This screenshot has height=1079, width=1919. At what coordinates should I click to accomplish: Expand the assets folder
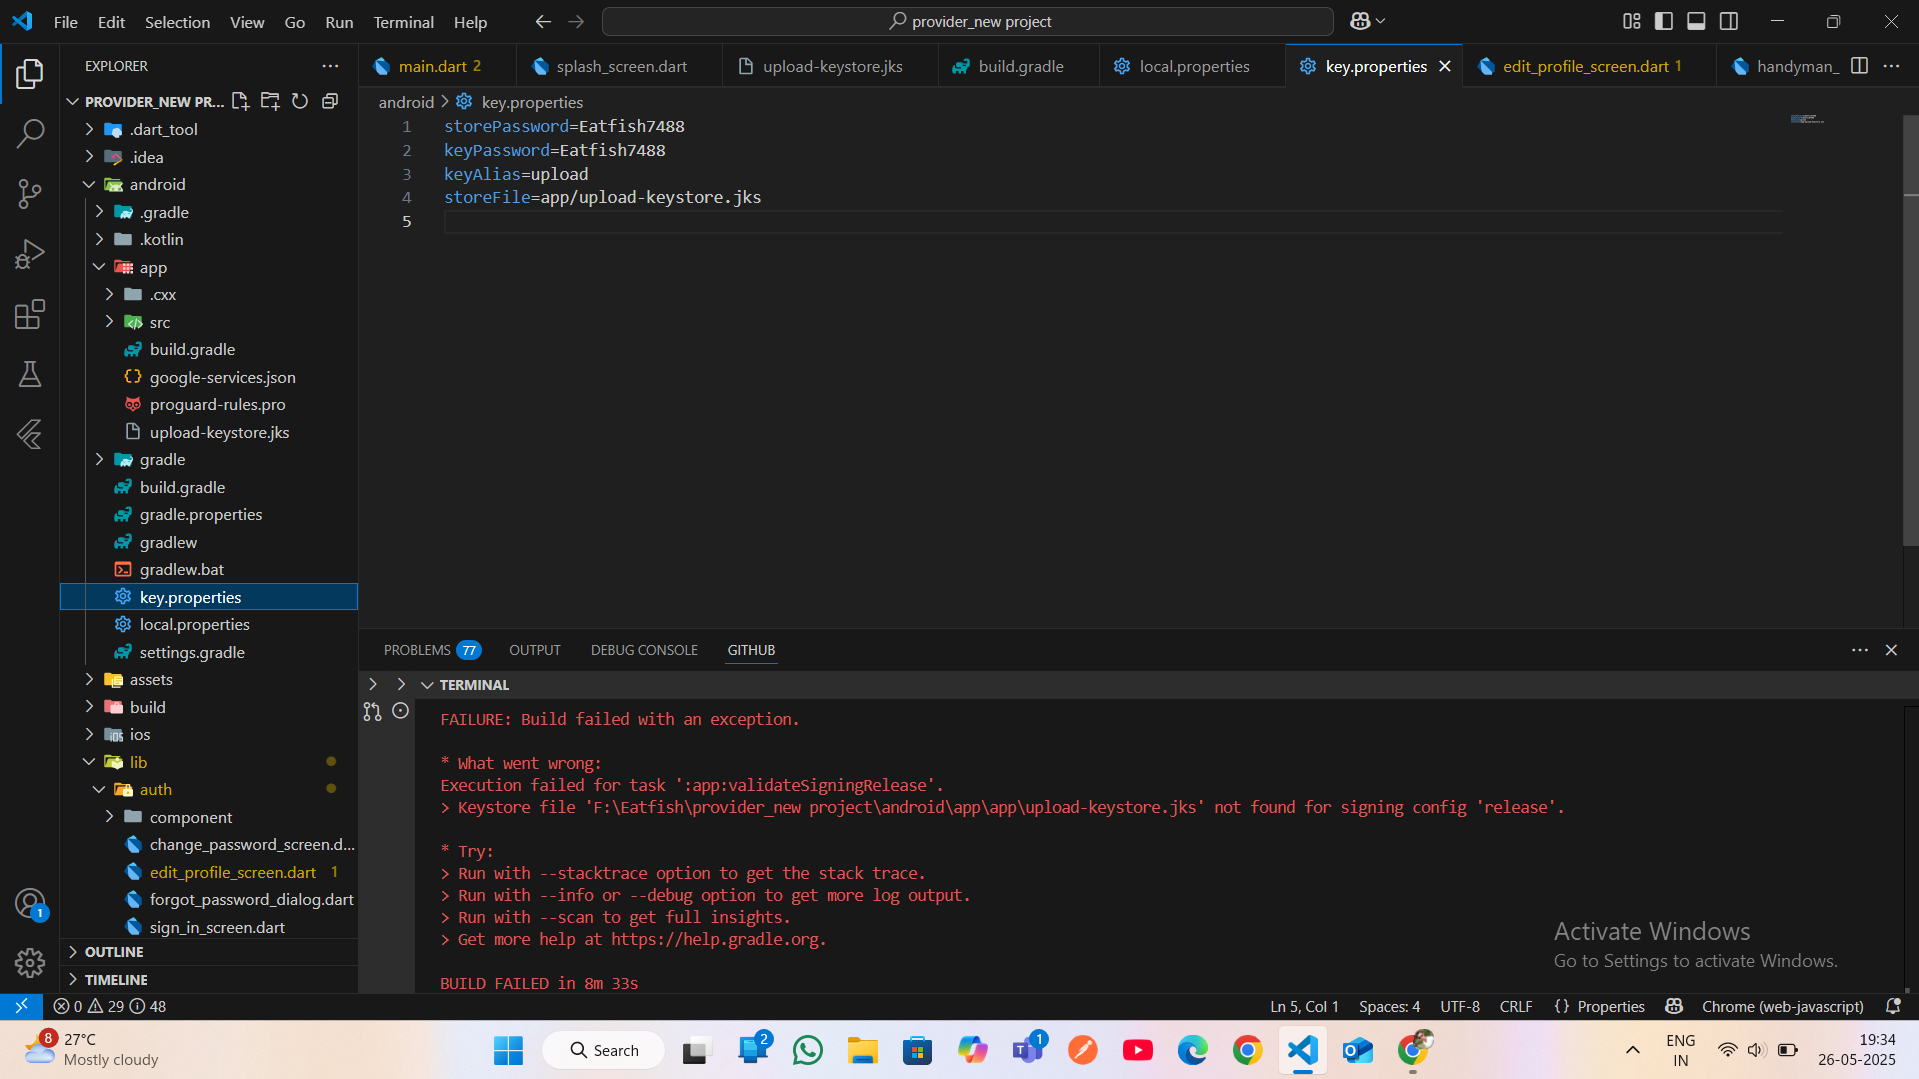point(151,679)
